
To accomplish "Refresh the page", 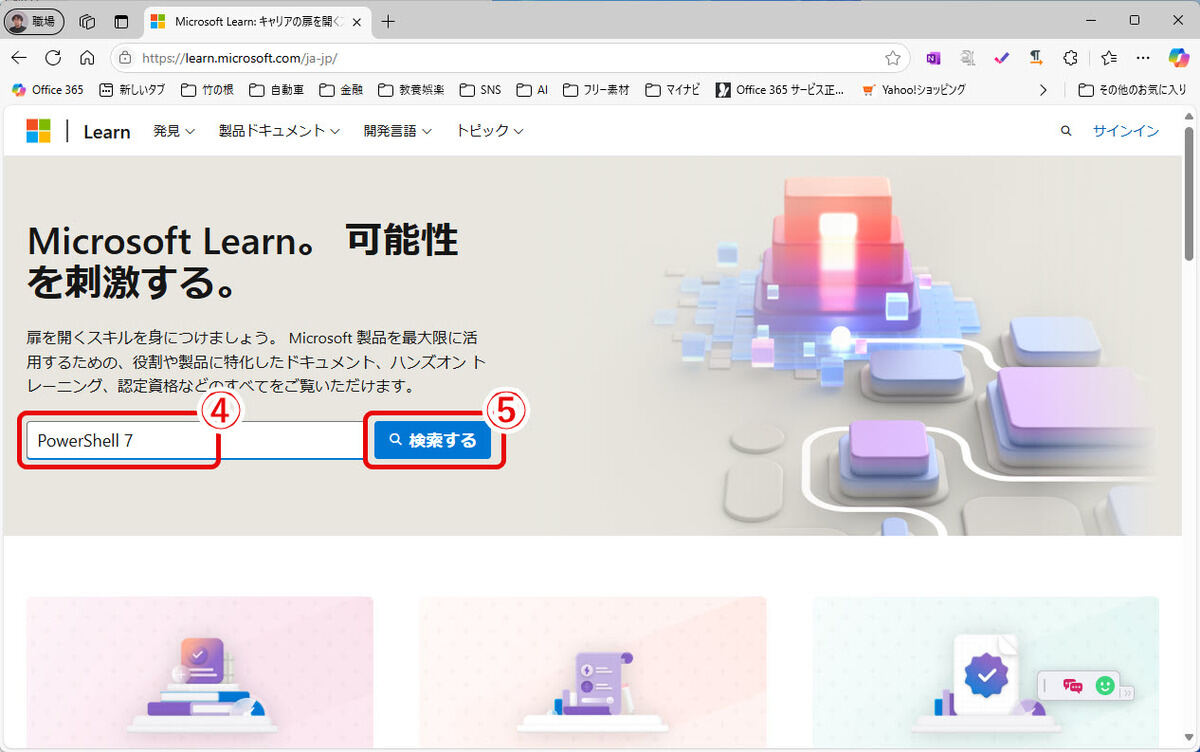I will point(53,57).
